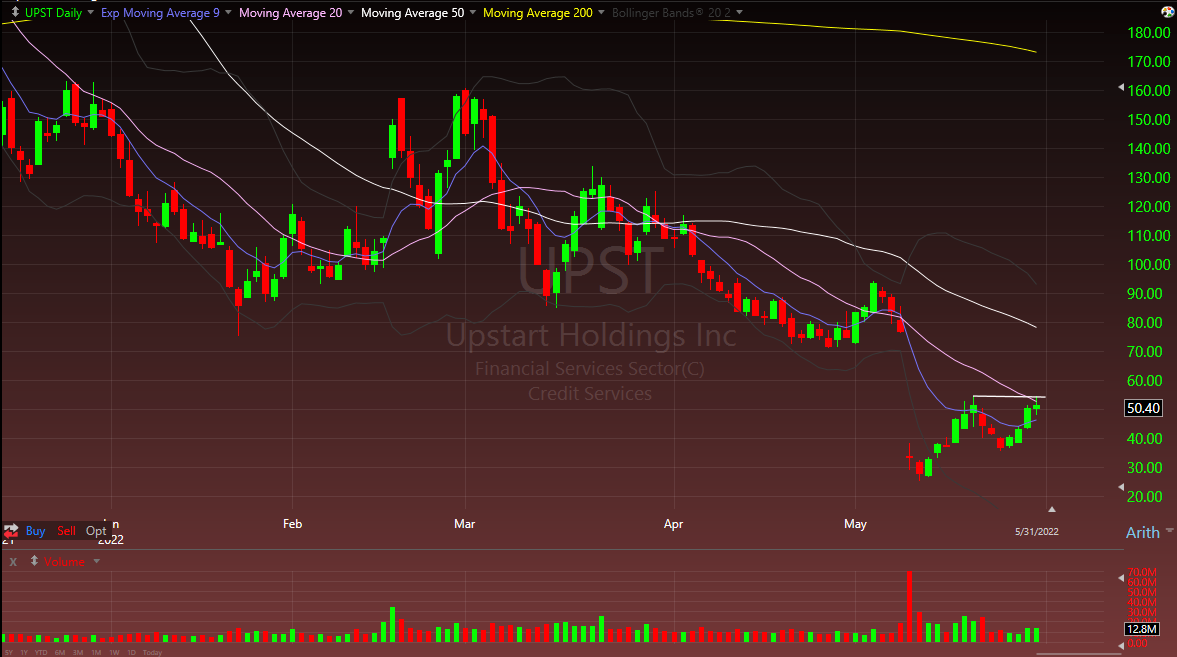1177x657 pixels.
Task: Click the move arrows icon beside Volume
Action: 34,561
